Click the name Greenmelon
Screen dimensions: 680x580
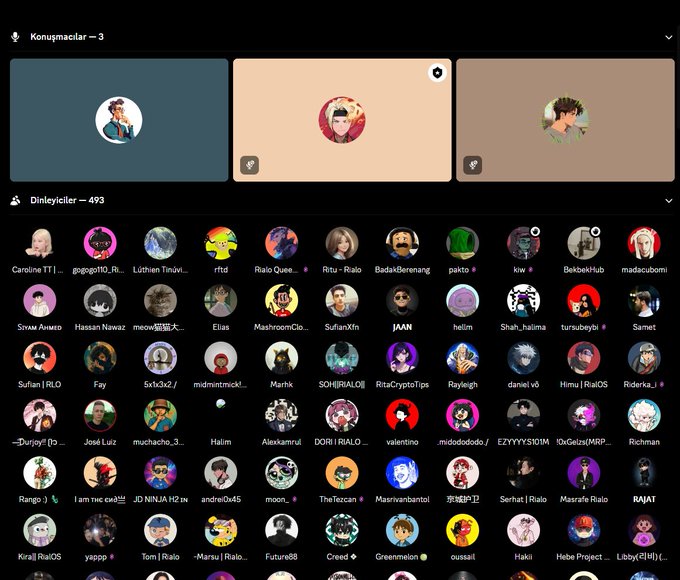pyautogui.click(x=396, y=557)
